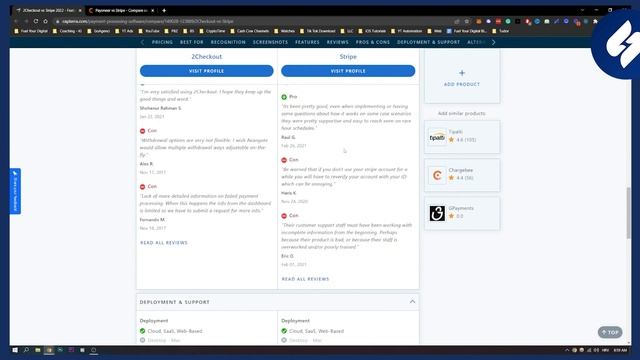Open the Coaching bookmark folder
The width and height of the screenshot is (640, 360).
(67, 31)
